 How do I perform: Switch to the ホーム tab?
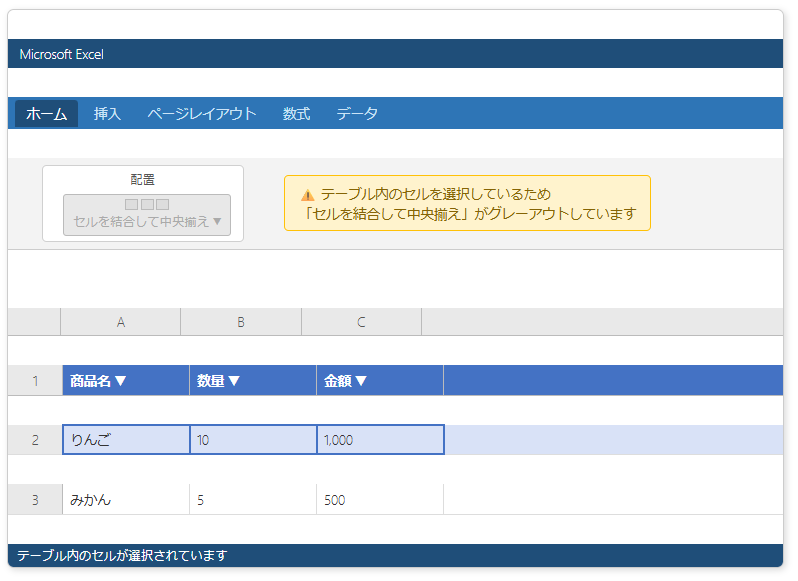46,114
